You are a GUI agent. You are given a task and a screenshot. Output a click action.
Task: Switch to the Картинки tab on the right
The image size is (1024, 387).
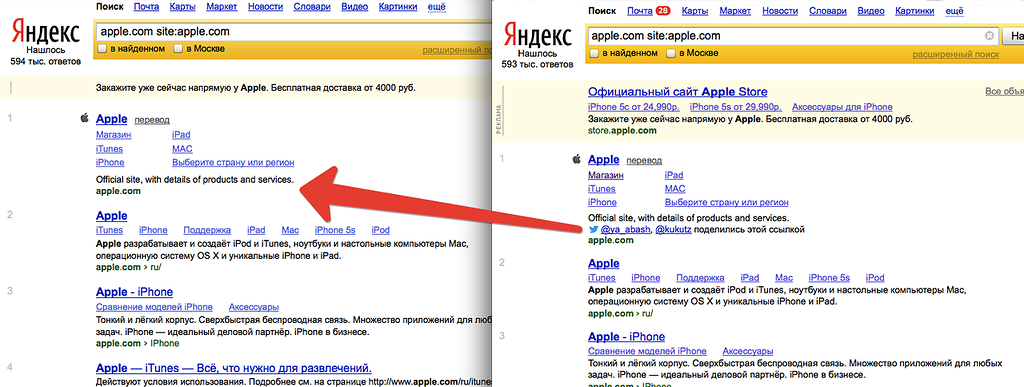914,11
